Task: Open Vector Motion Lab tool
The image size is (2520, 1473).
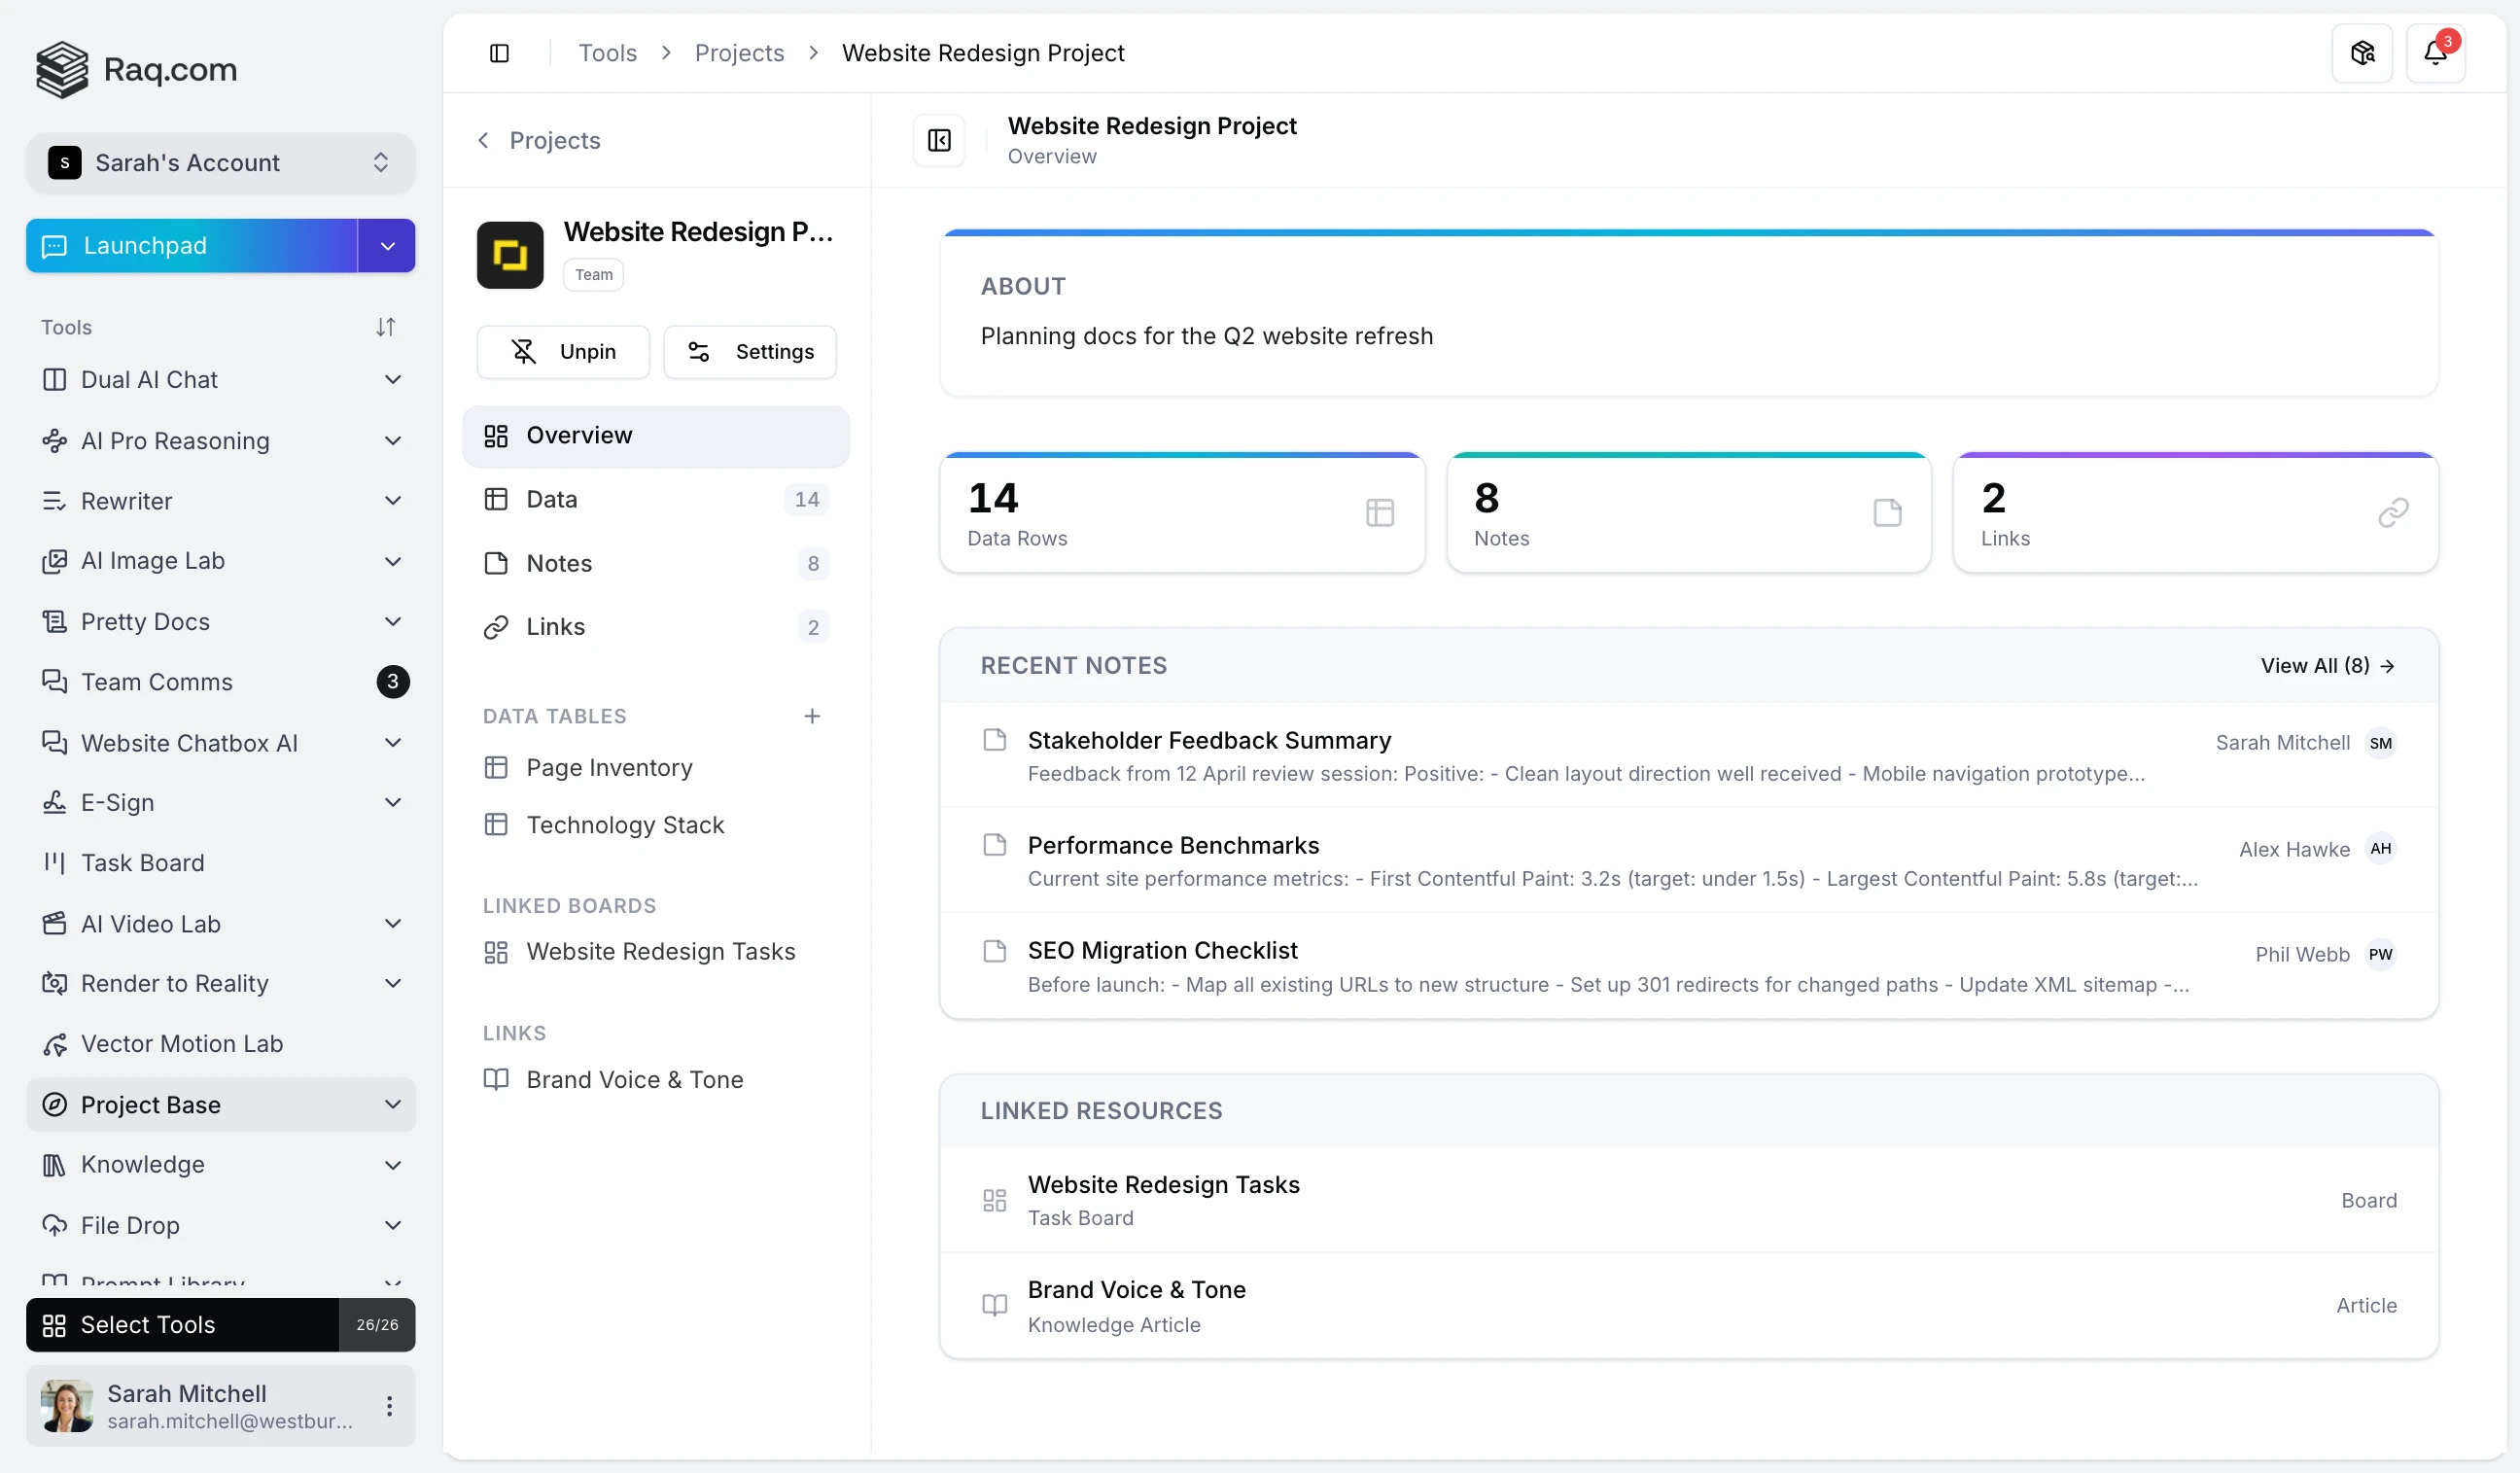Action: coord(181,1044)
